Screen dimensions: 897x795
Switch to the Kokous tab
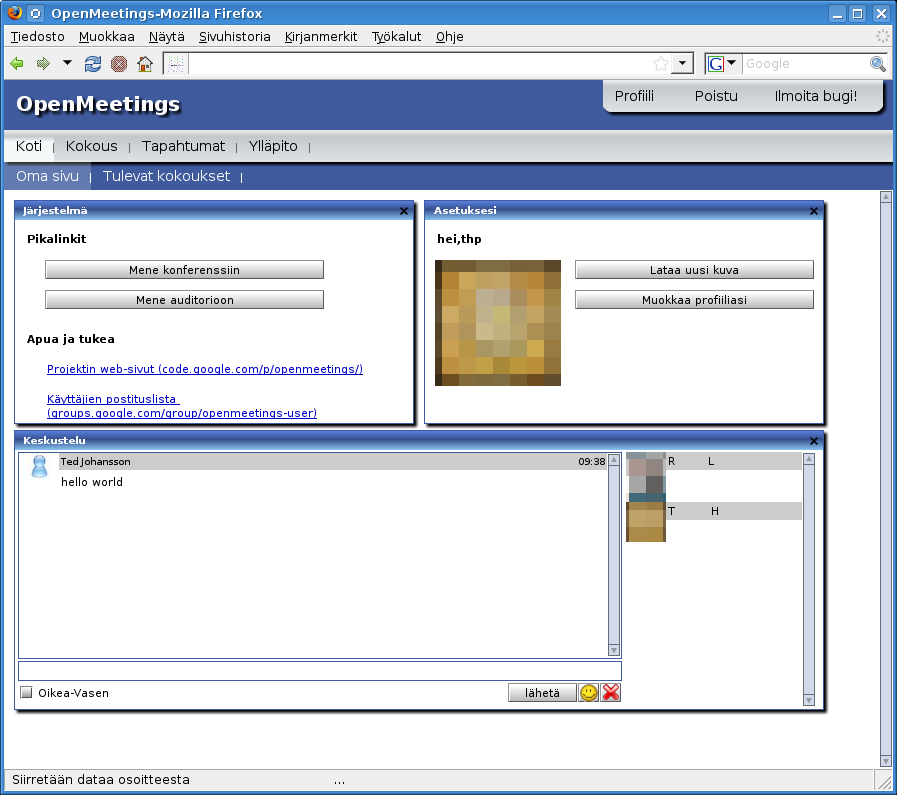click(92, 146)
